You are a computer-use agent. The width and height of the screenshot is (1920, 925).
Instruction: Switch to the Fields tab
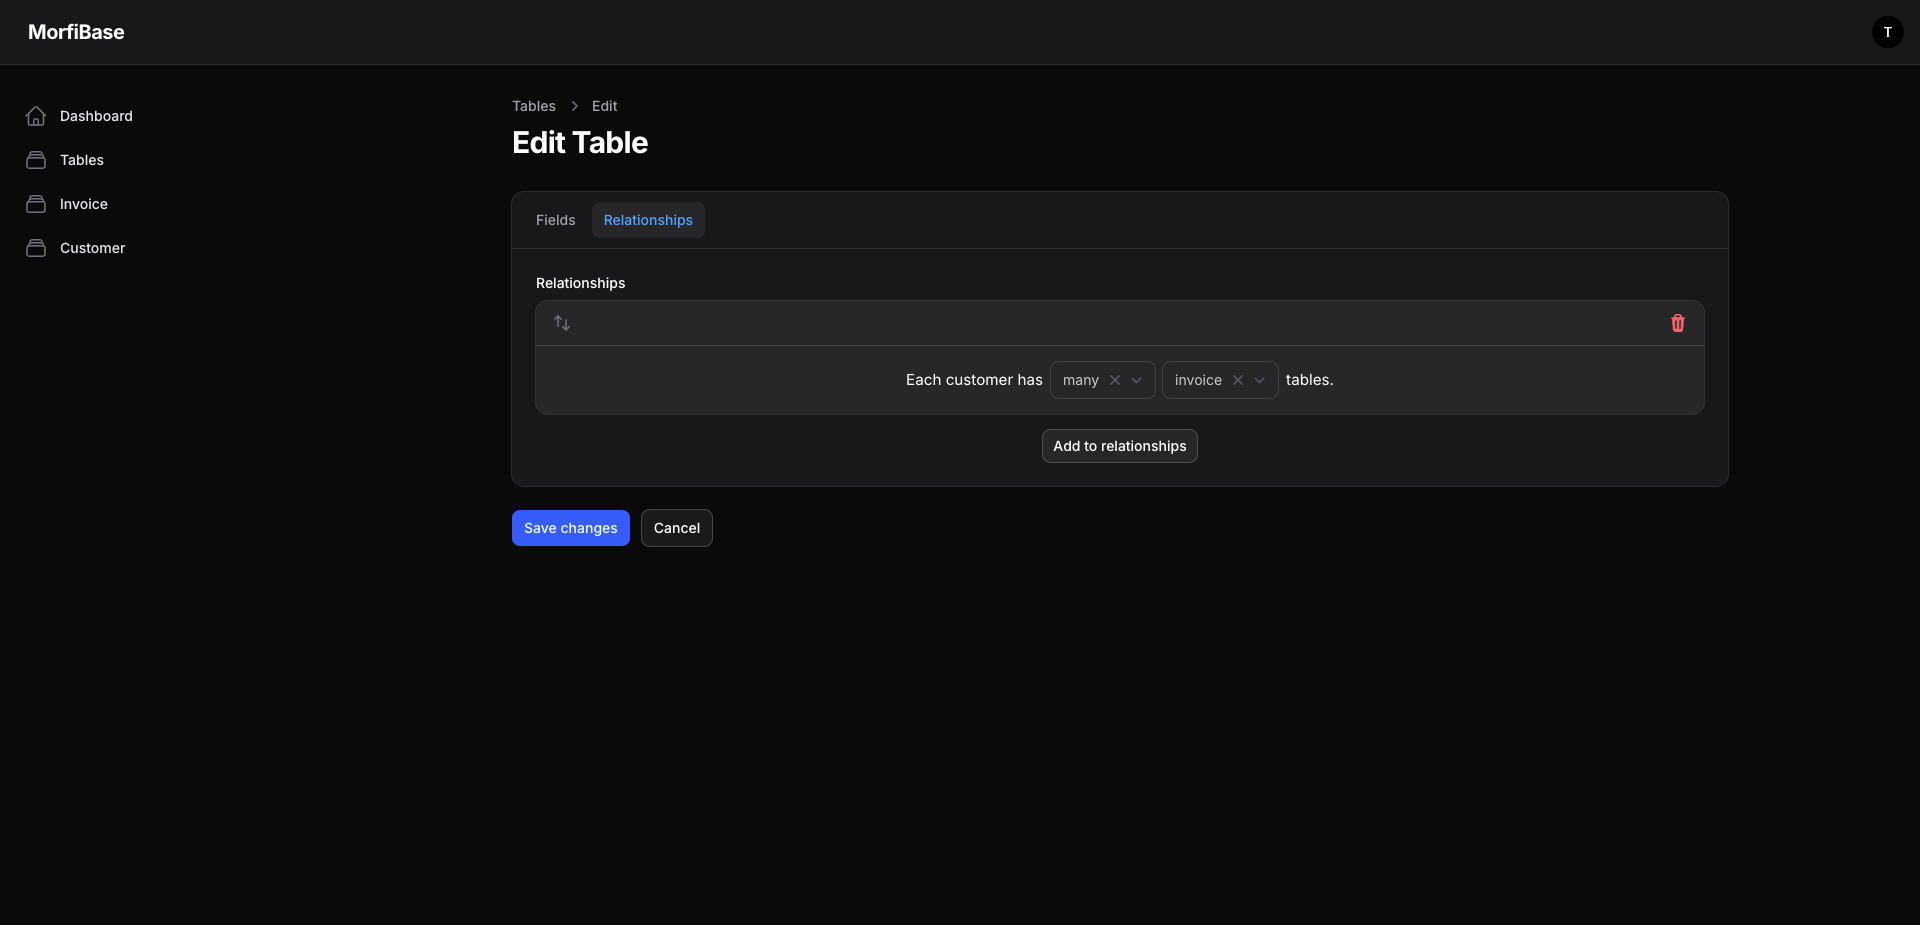[x=556, y=220]
